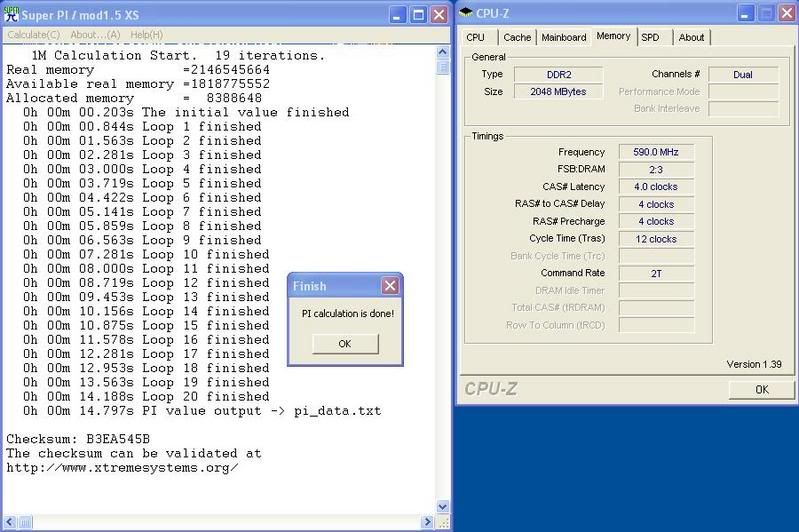Click the OK button in CPU-Z
The image size is (799, 532).
point(761,390)
